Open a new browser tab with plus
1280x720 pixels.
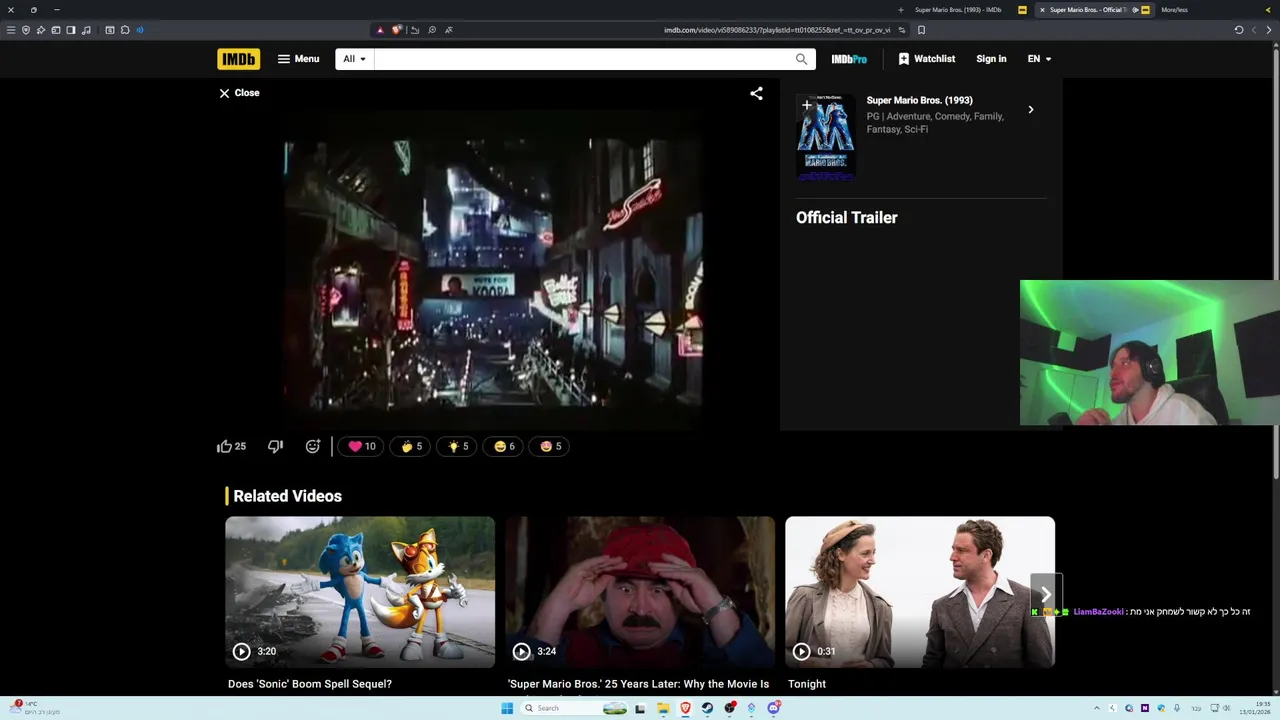click(x=901, y=10)
